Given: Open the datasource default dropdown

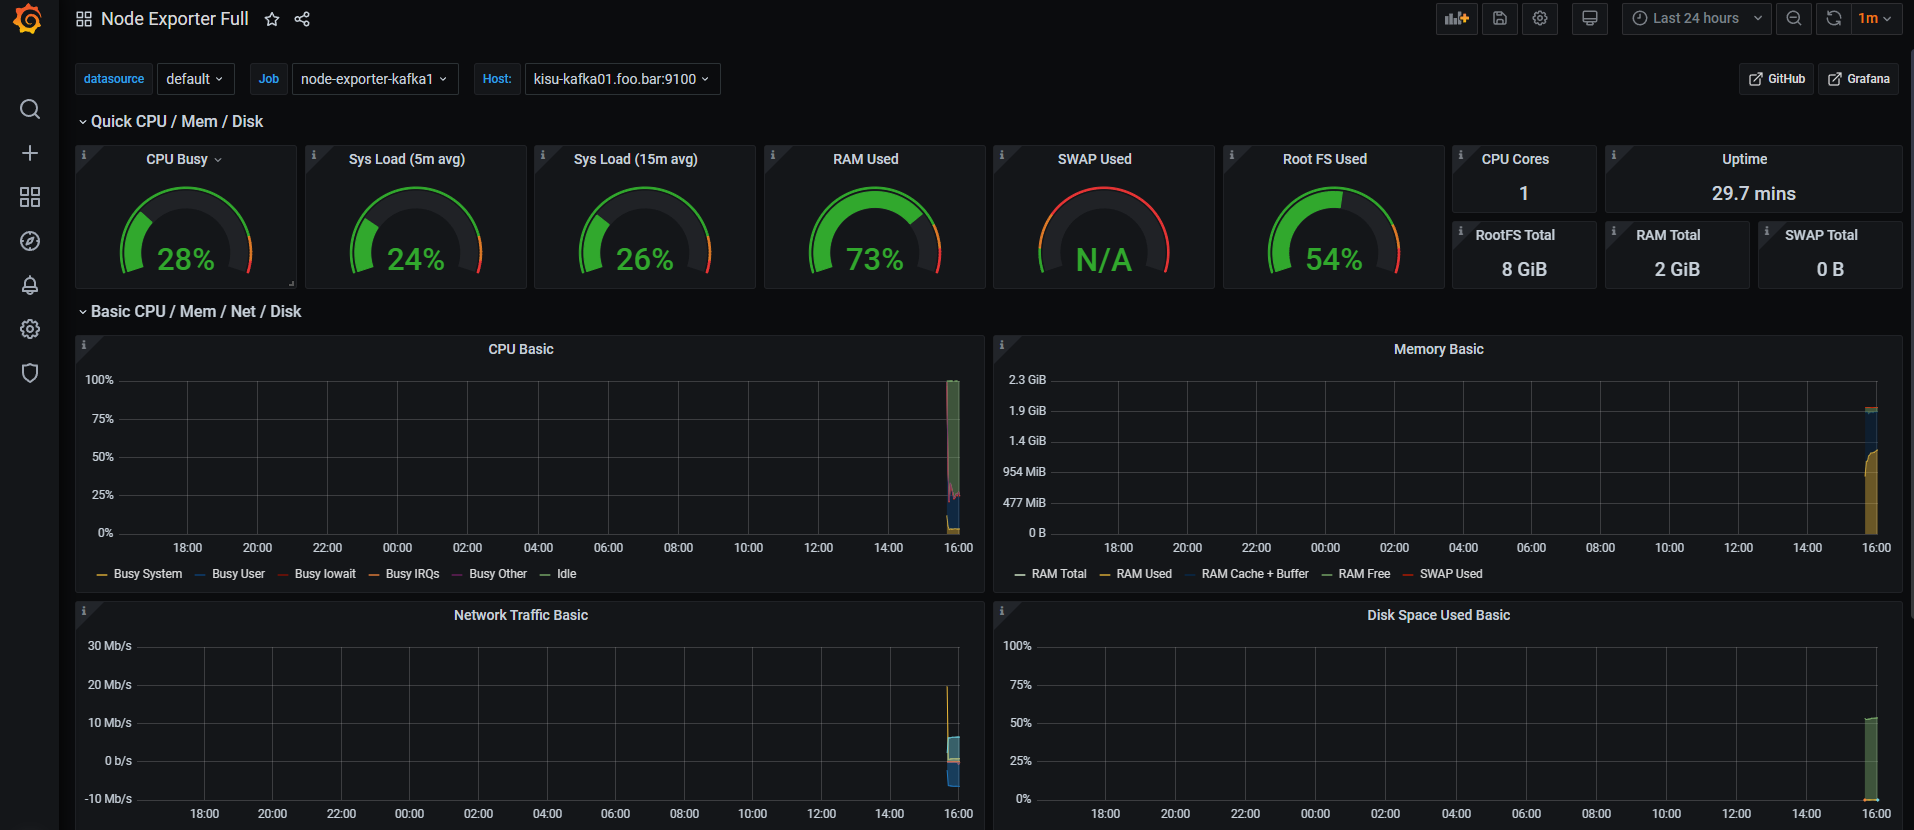Looking at the screenshot, I should (x=195, y=79).
